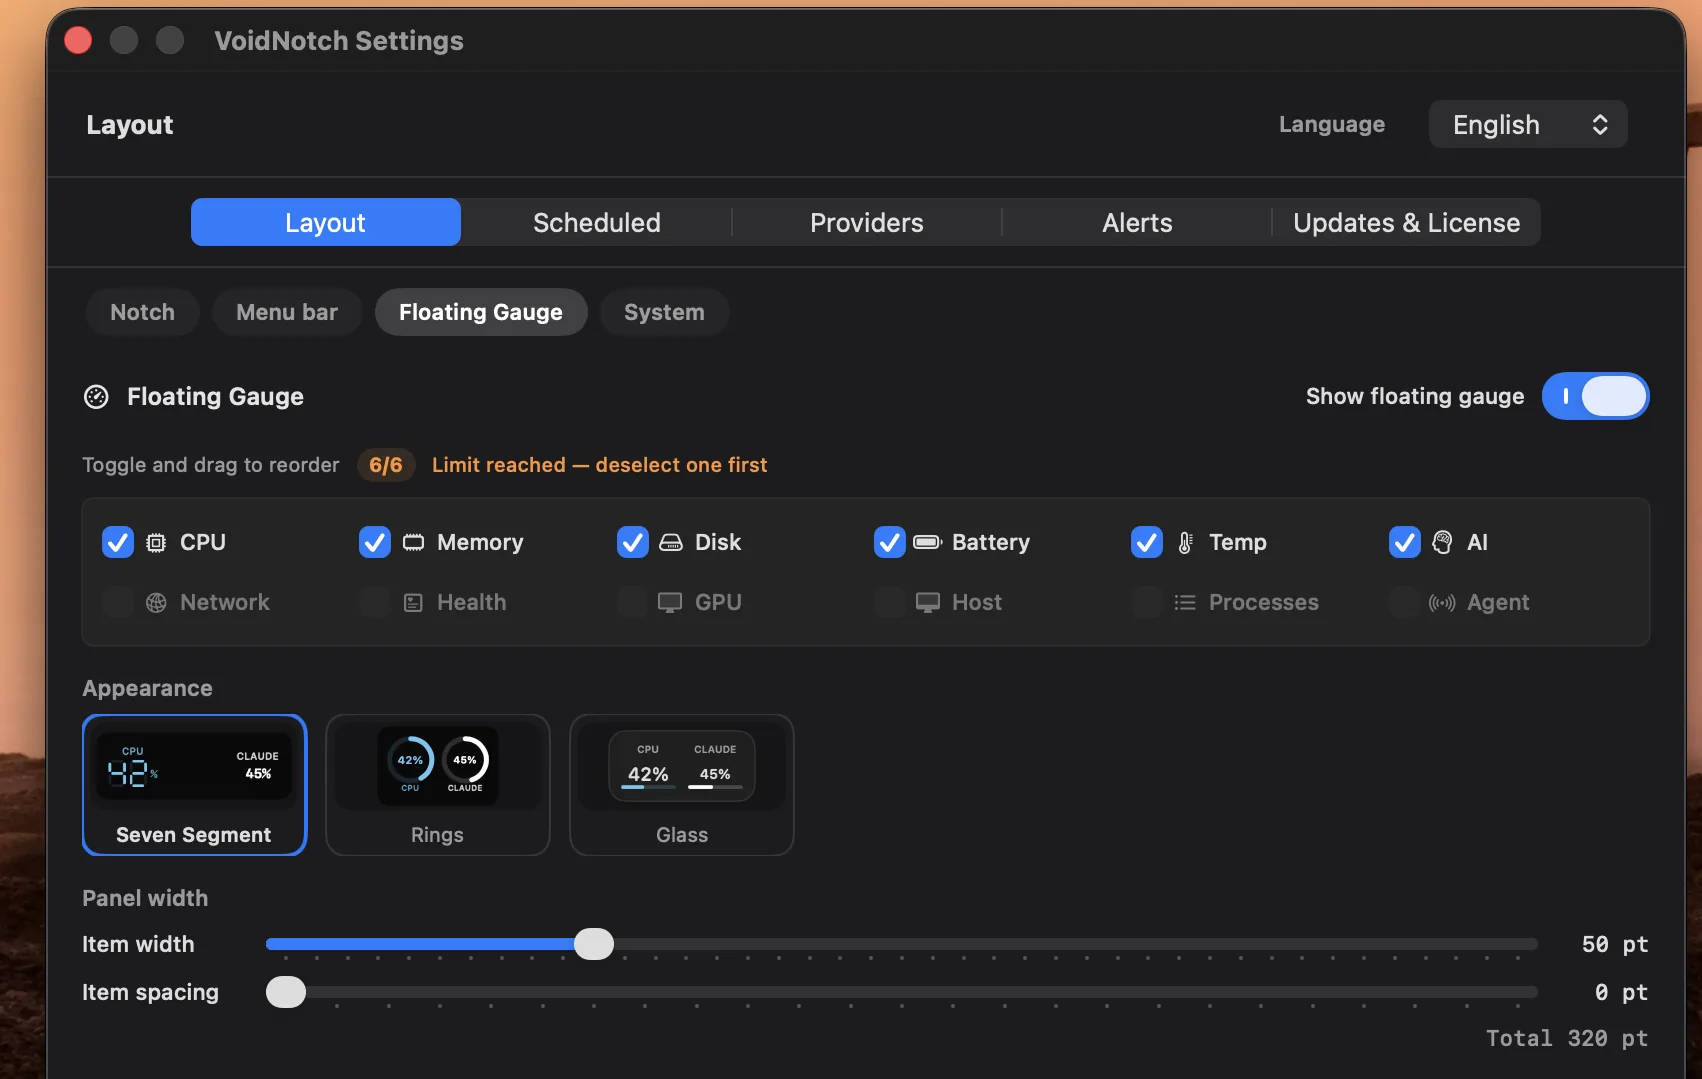The width and height of the screenshot is (1702, 1079).
Task: Click the Disk drive icon
Action: [671, 542]
